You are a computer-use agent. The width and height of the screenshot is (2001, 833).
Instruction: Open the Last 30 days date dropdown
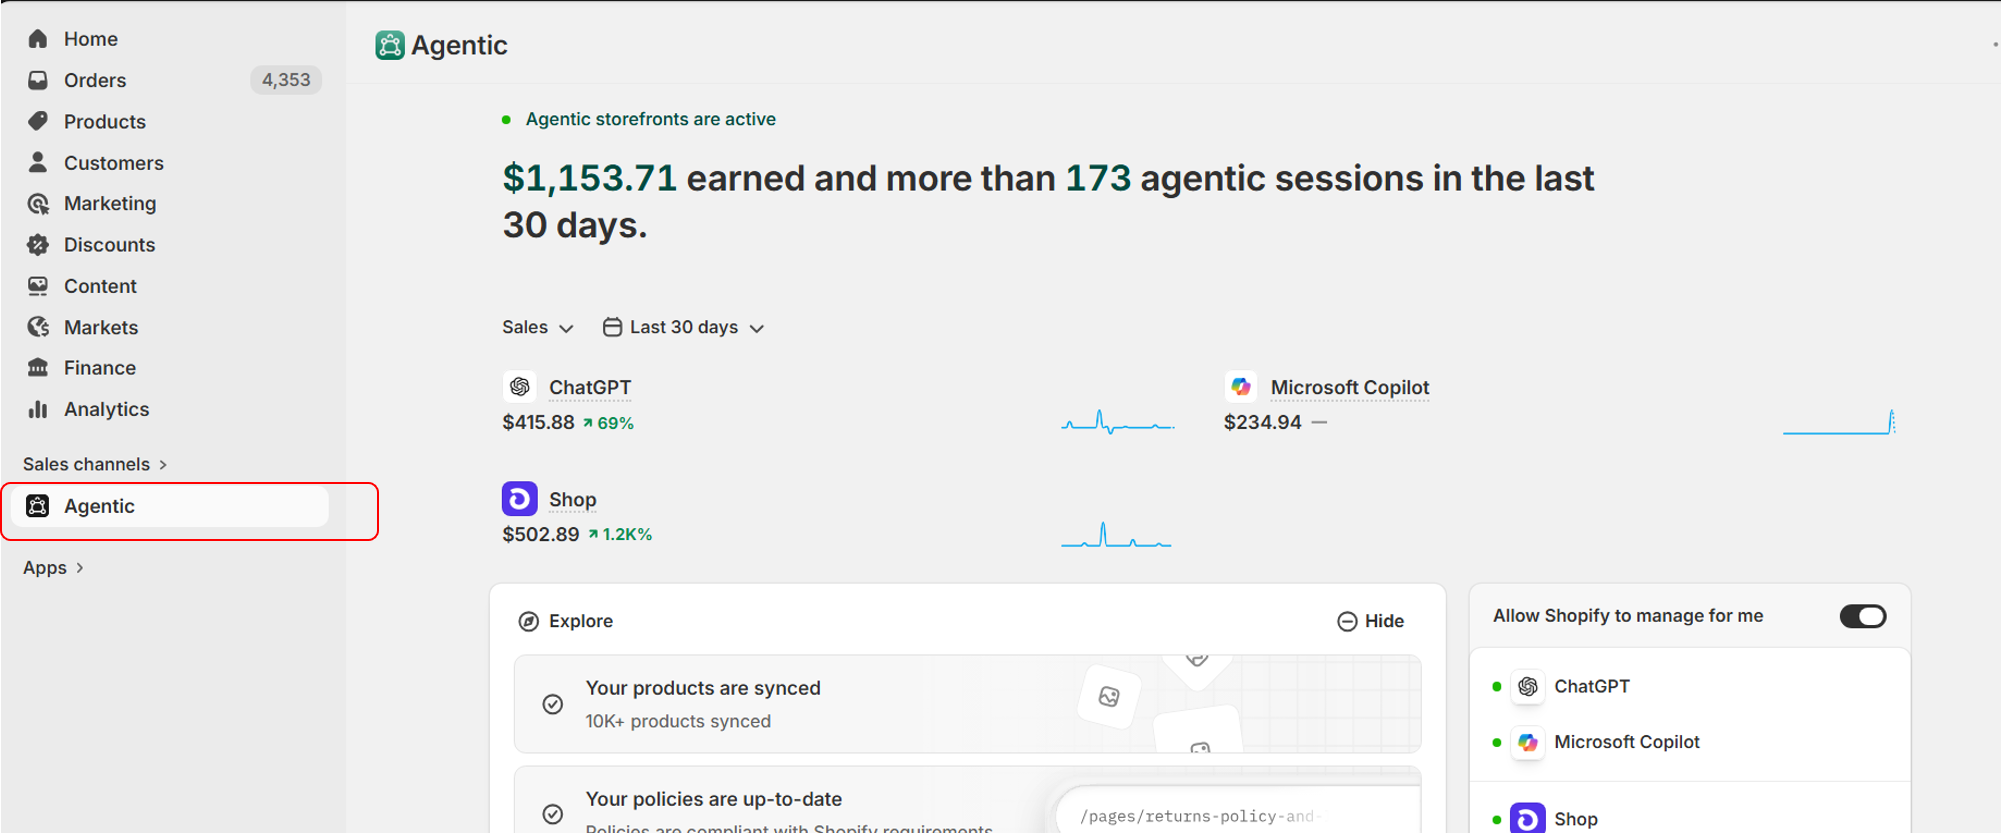[x=684, y=327]
